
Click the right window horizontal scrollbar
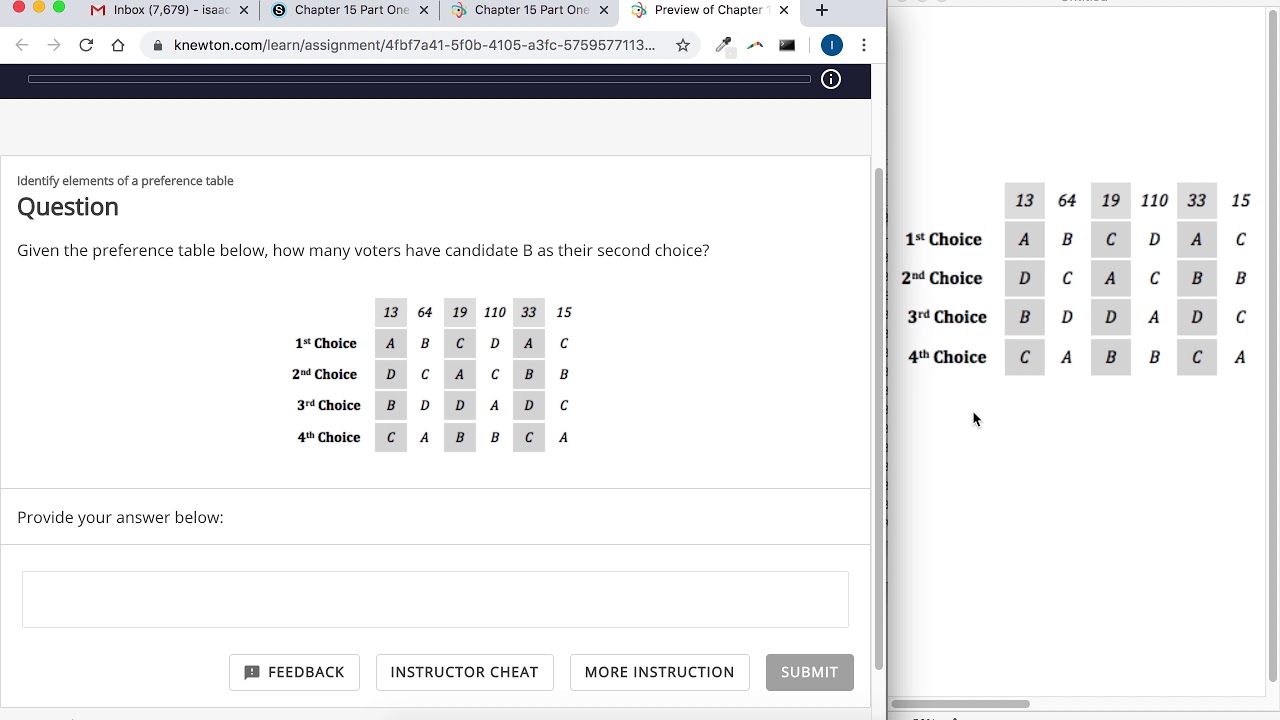[x=960, y=704]
